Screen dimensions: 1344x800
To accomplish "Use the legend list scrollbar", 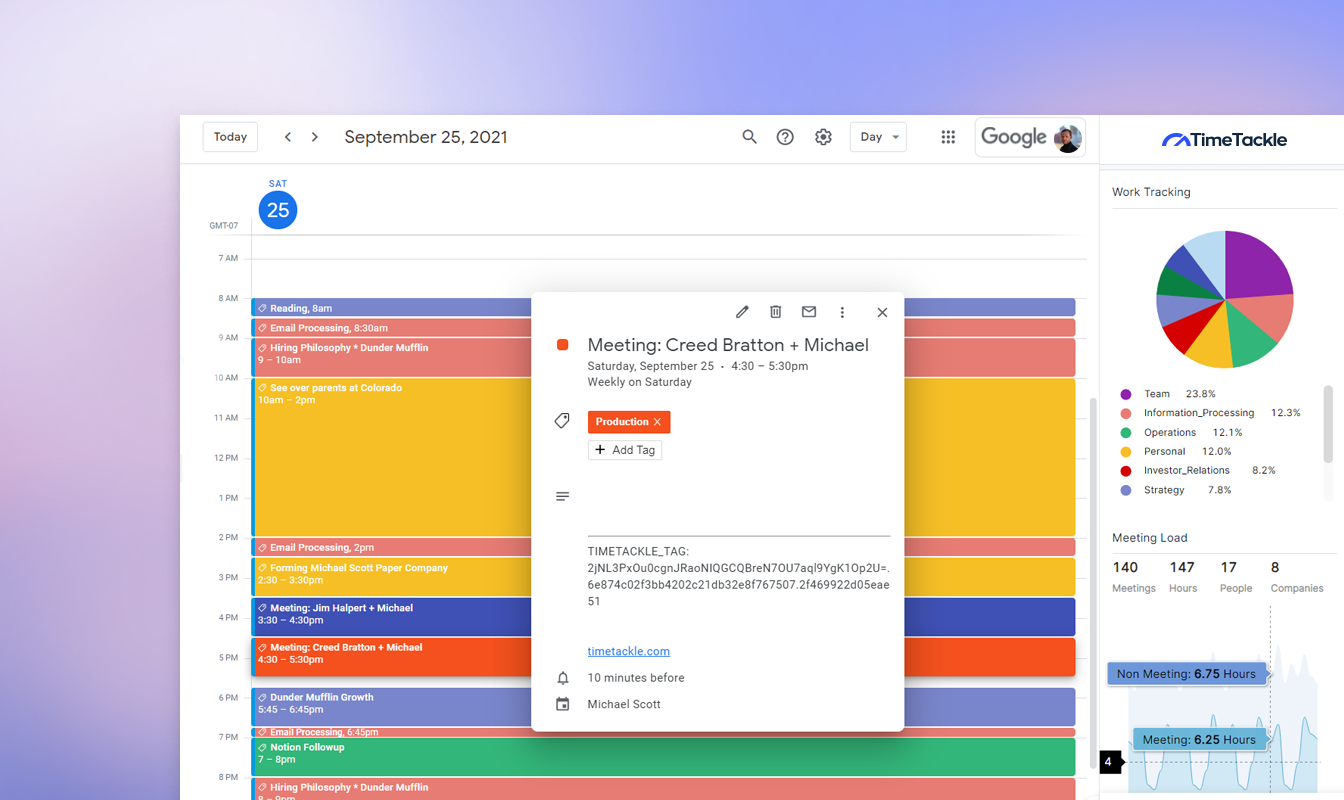I will coord(1328,424).
